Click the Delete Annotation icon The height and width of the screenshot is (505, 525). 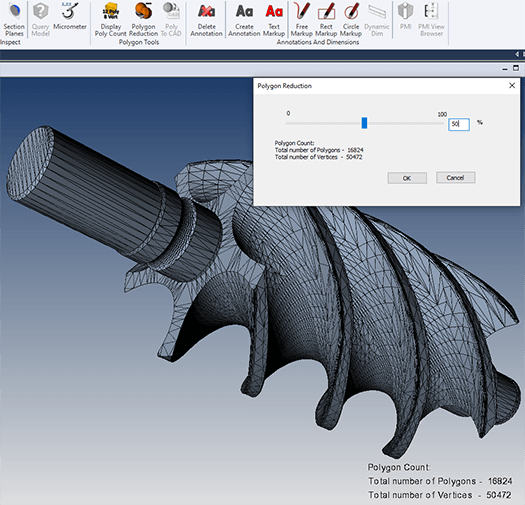click(x=206, y=19)
